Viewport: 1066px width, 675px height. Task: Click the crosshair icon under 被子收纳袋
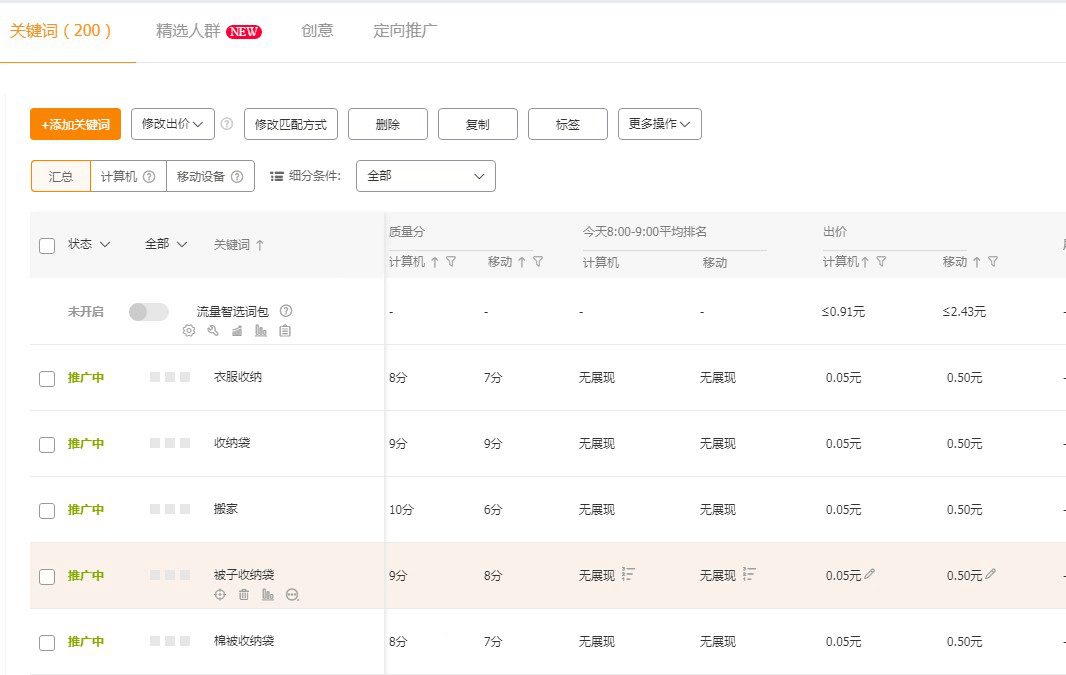click(x=220, y=595)
